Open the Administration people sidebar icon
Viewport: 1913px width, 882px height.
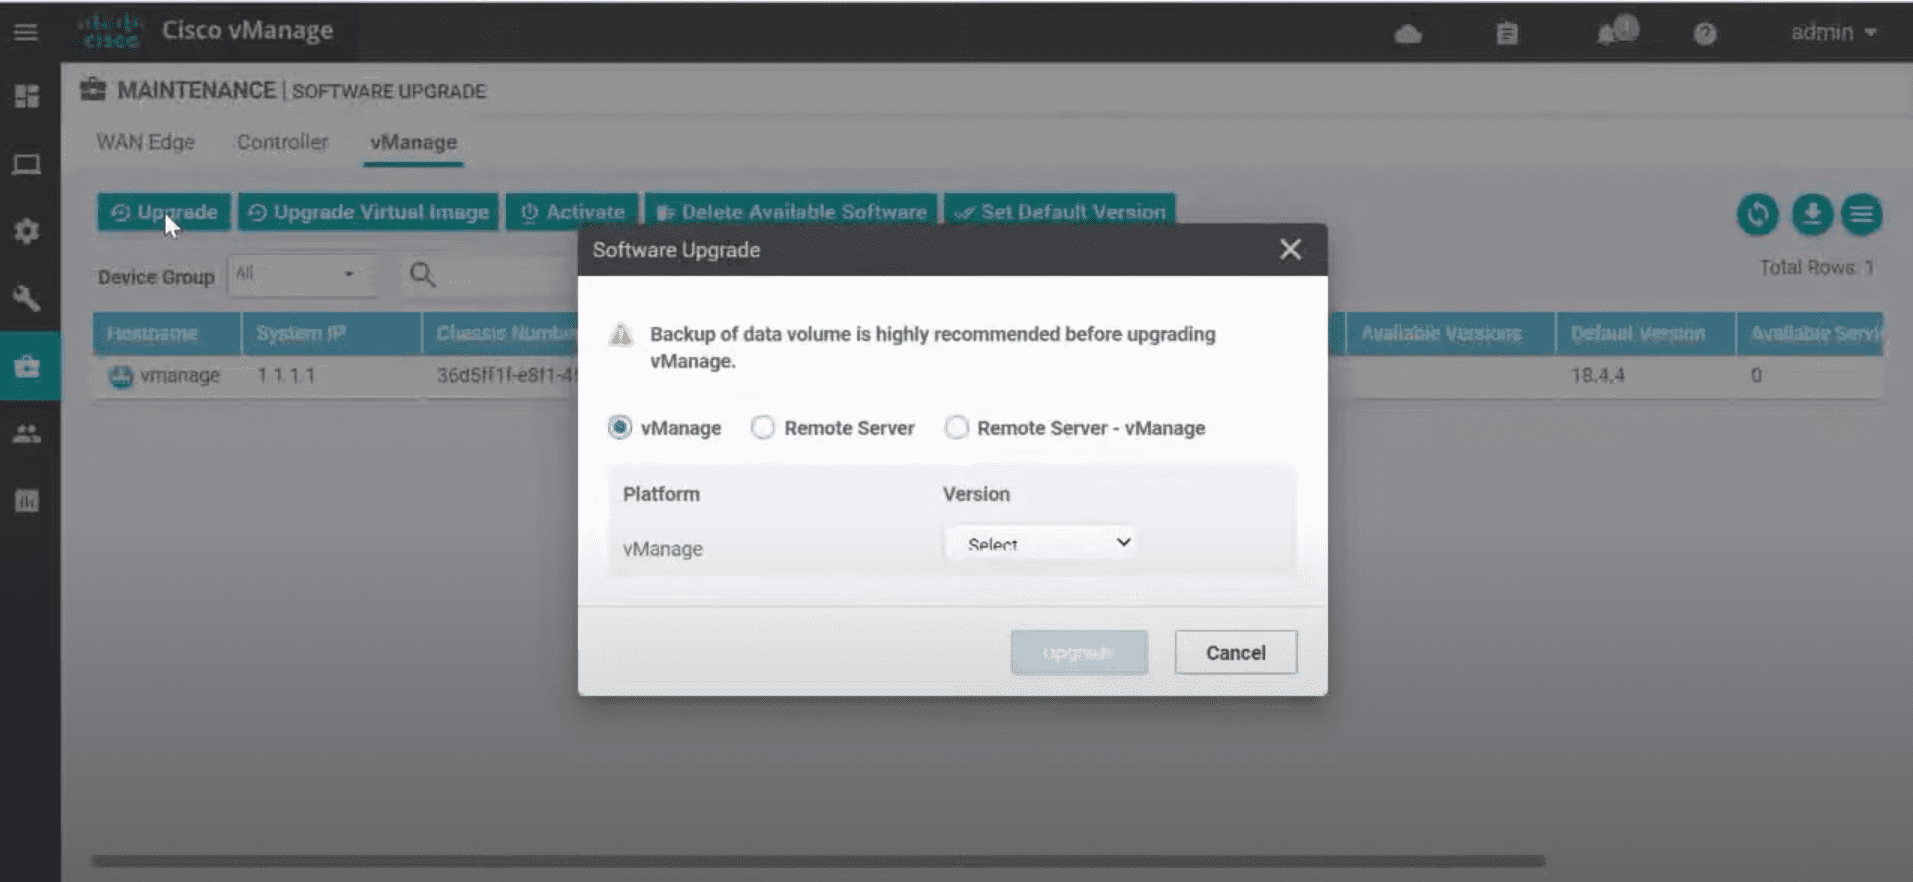point(27,433)
